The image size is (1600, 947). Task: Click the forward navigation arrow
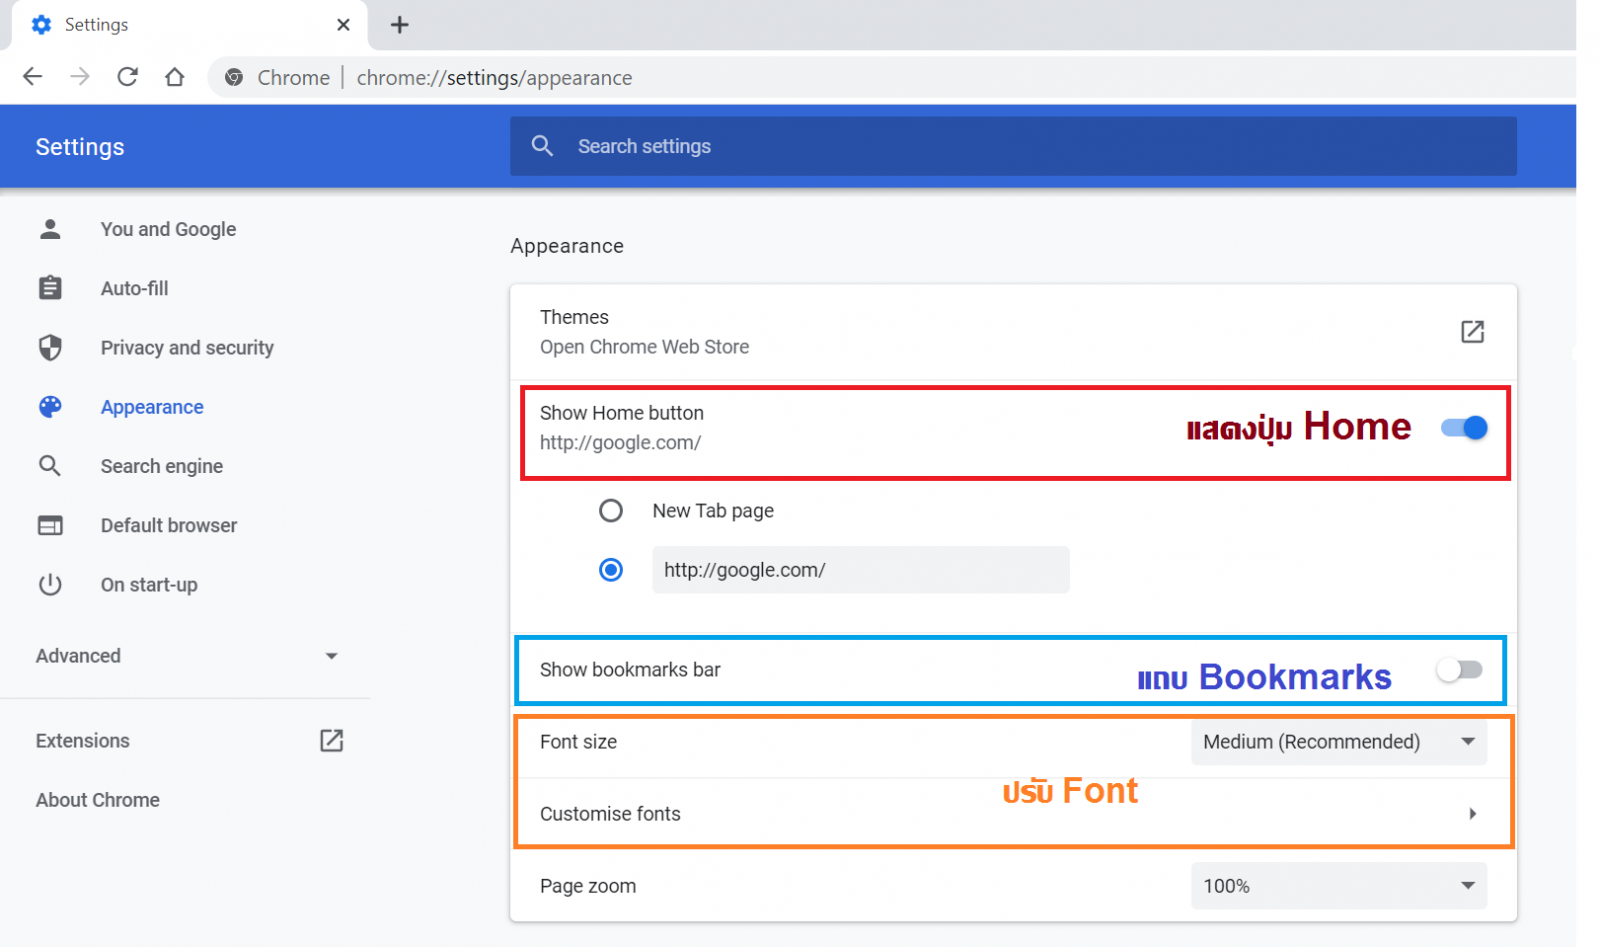(80, 77)
